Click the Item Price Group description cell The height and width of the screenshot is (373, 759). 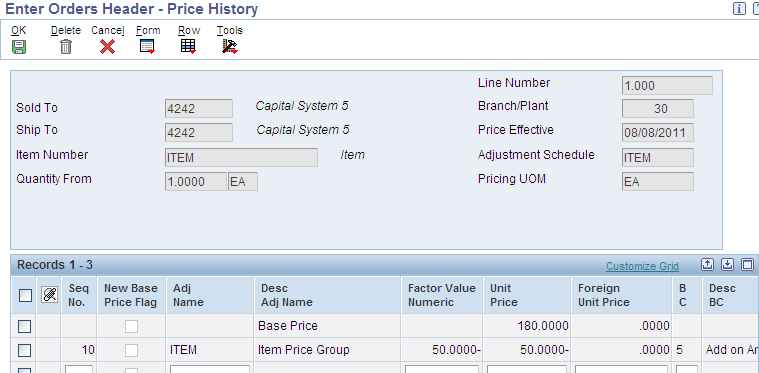327,350
